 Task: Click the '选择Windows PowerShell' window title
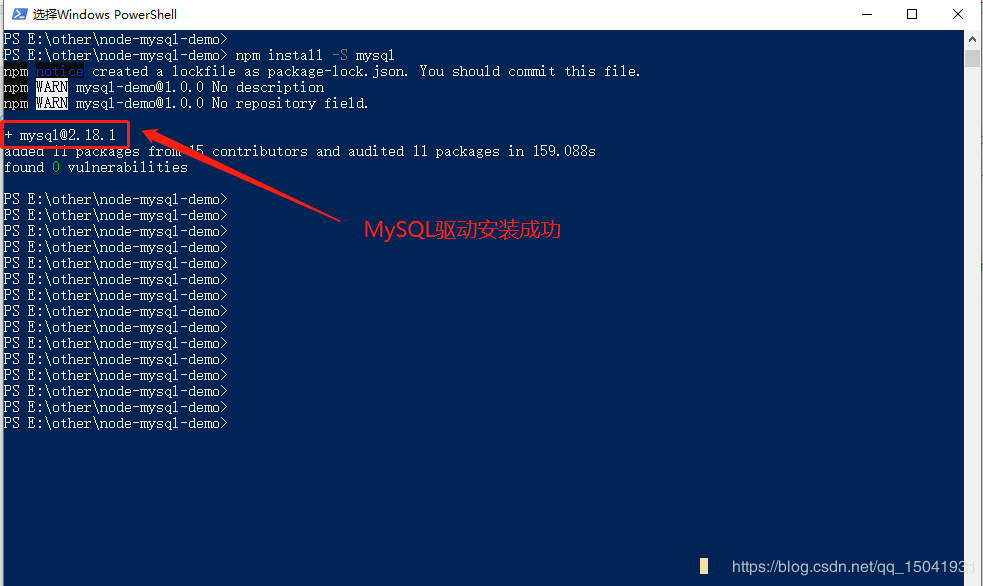coord(105,14)
